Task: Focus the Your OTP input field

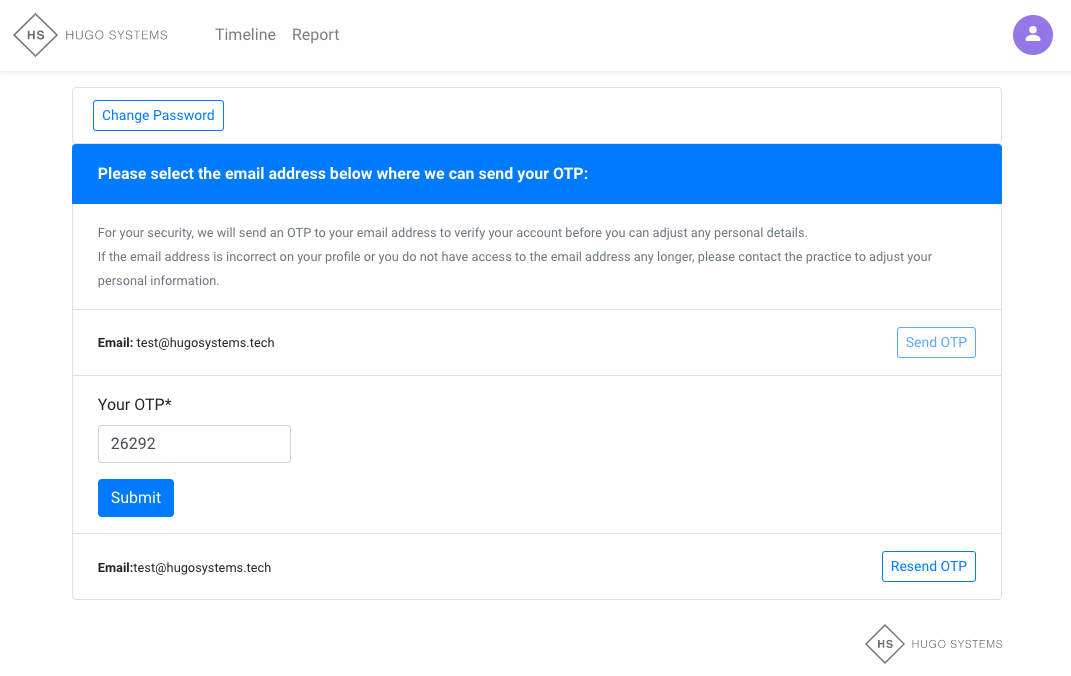Action: point(194,444)
